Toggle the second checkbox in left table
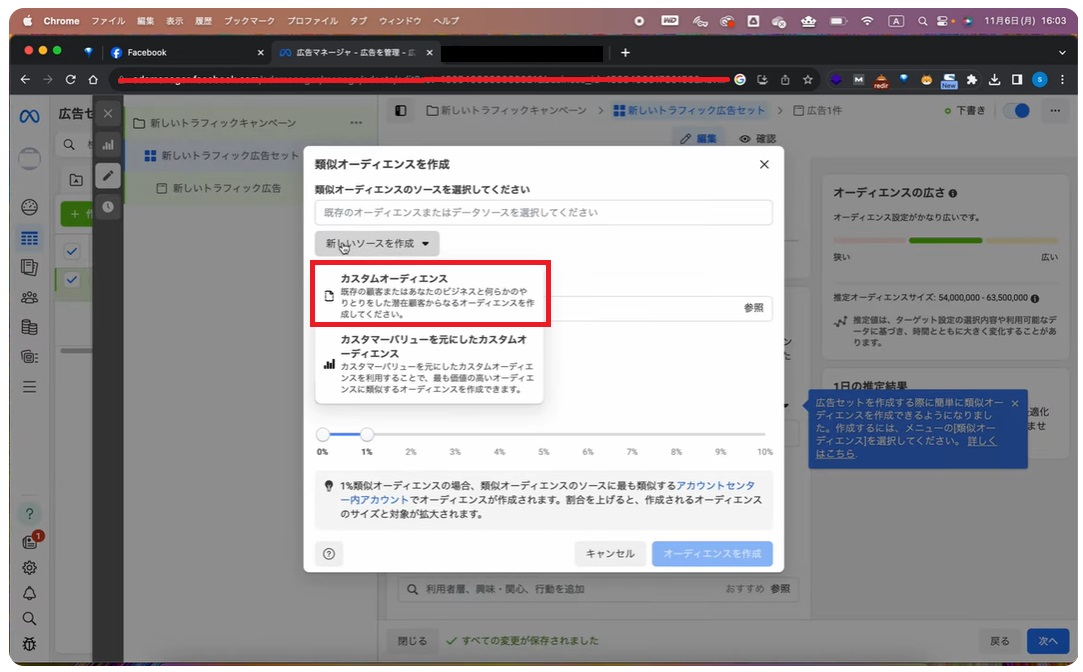 72,281
